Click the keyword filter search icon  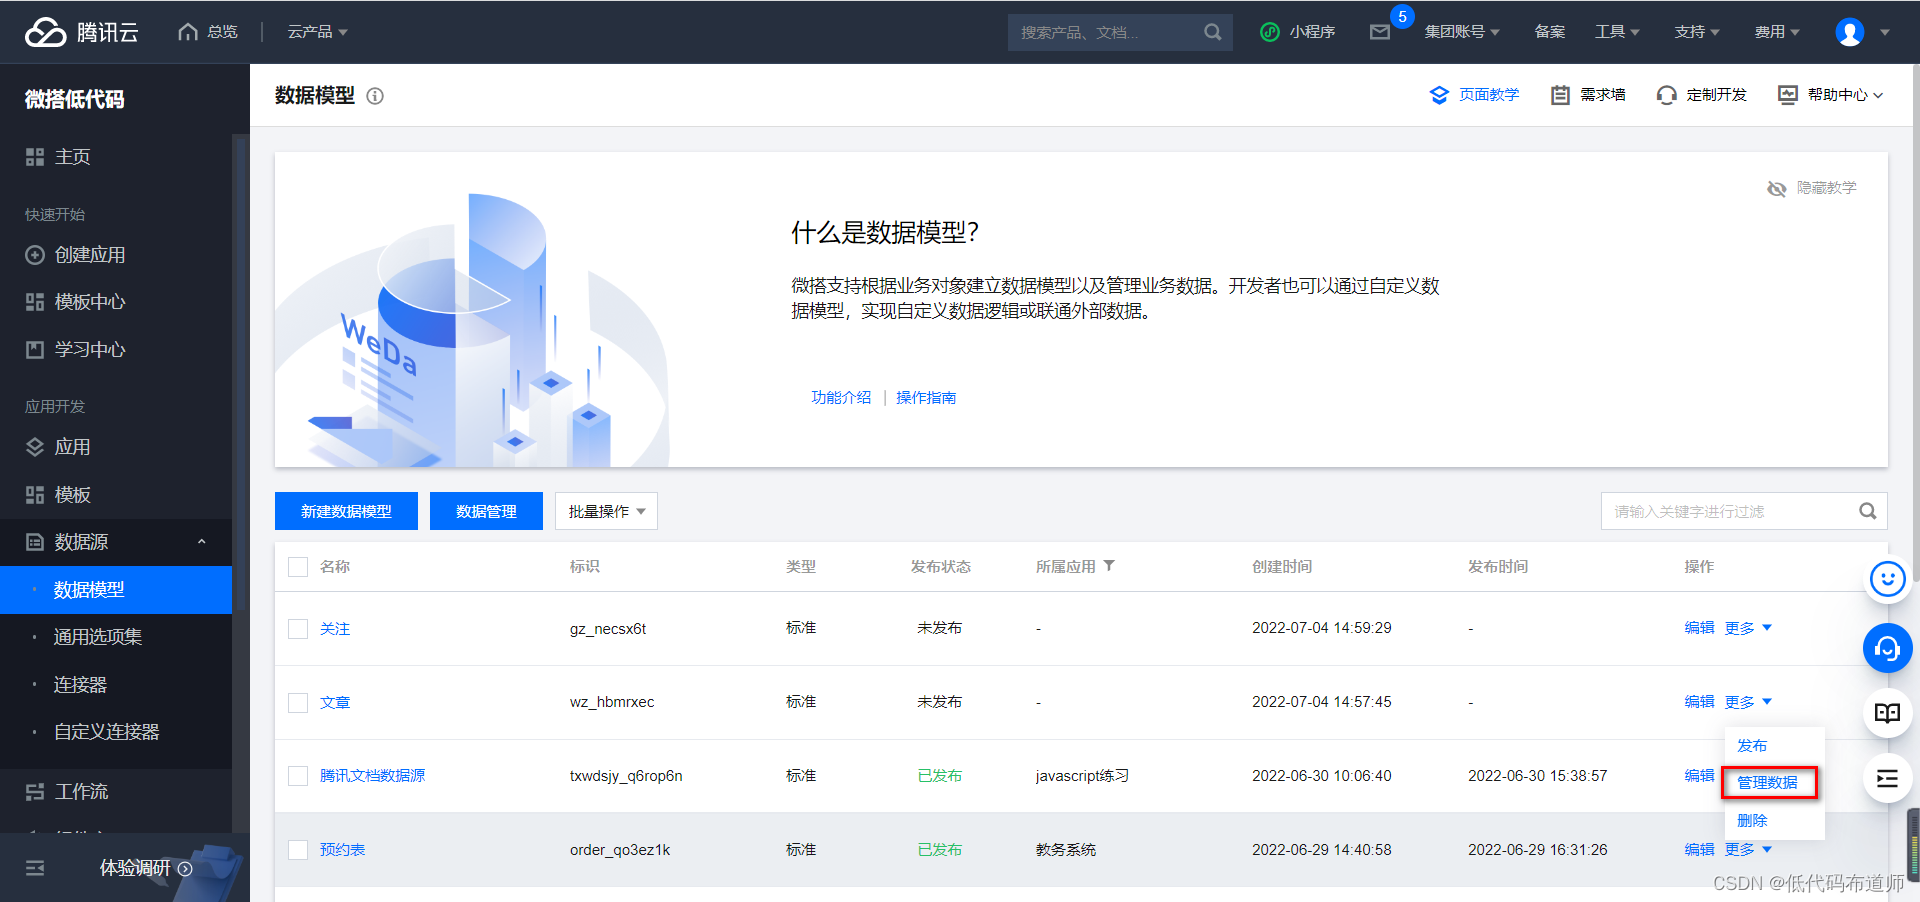point(1867,511)
